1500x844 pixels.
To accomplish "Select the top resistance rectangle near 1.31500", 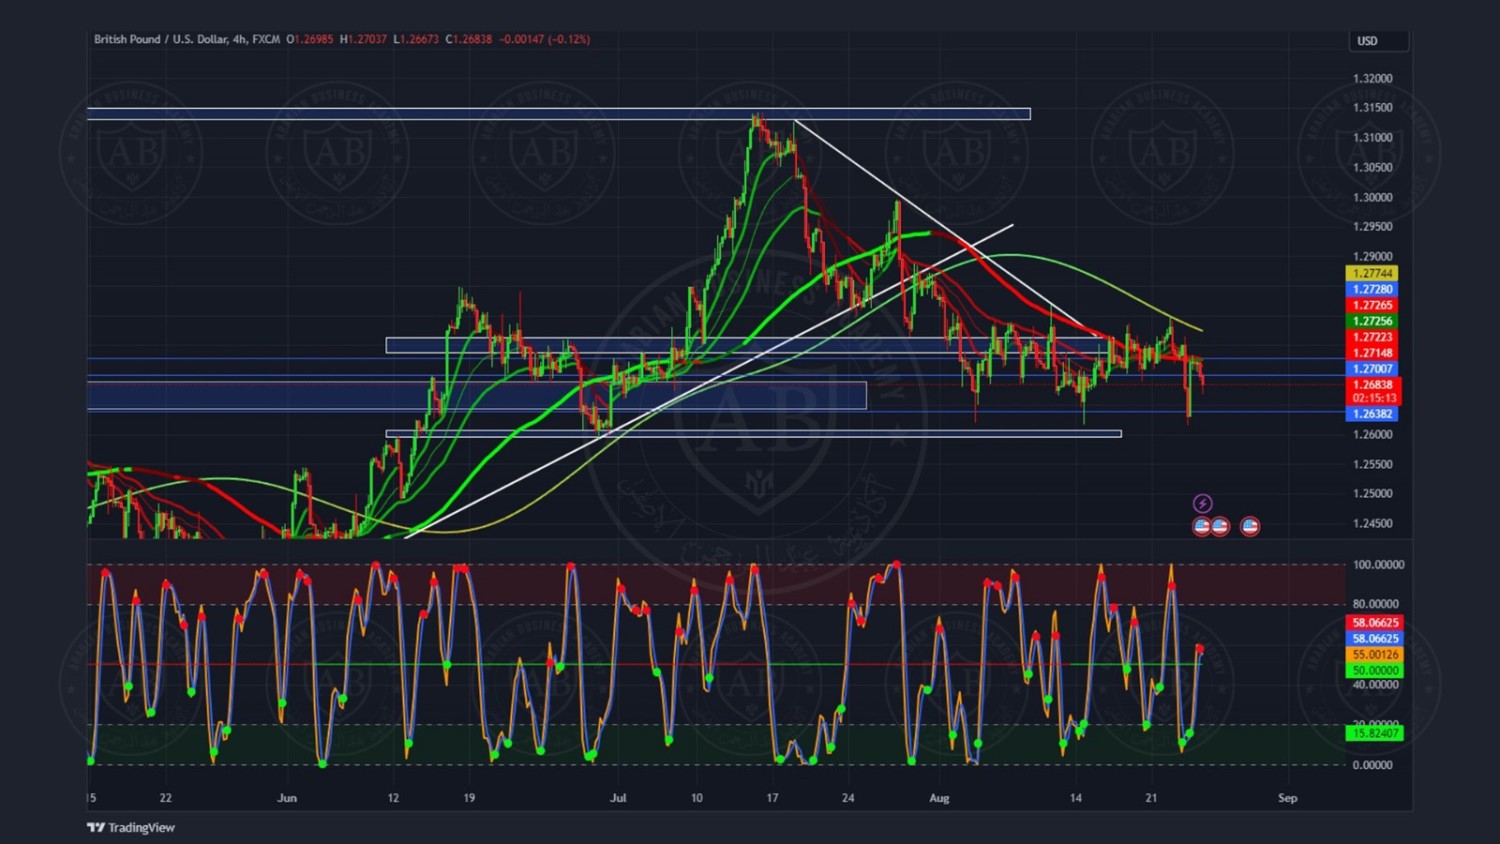I will (x=558, y=114).
